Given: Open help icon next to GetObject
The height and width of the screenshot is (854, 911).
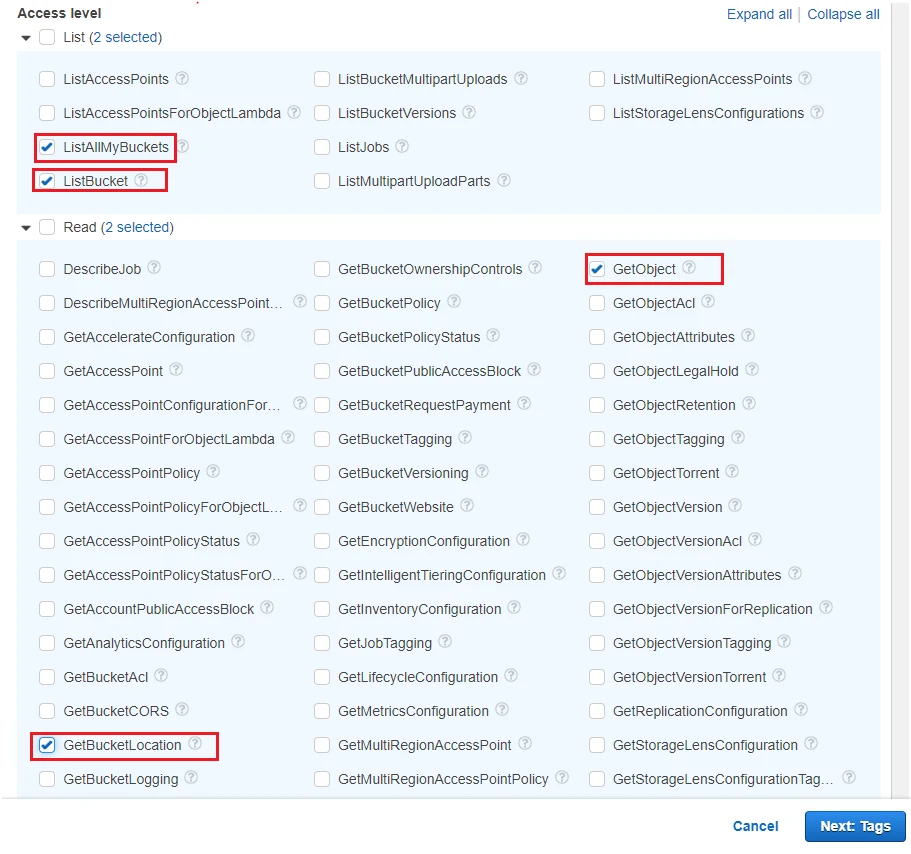Looking at the screenshot, I should click(x=689, y=267).
